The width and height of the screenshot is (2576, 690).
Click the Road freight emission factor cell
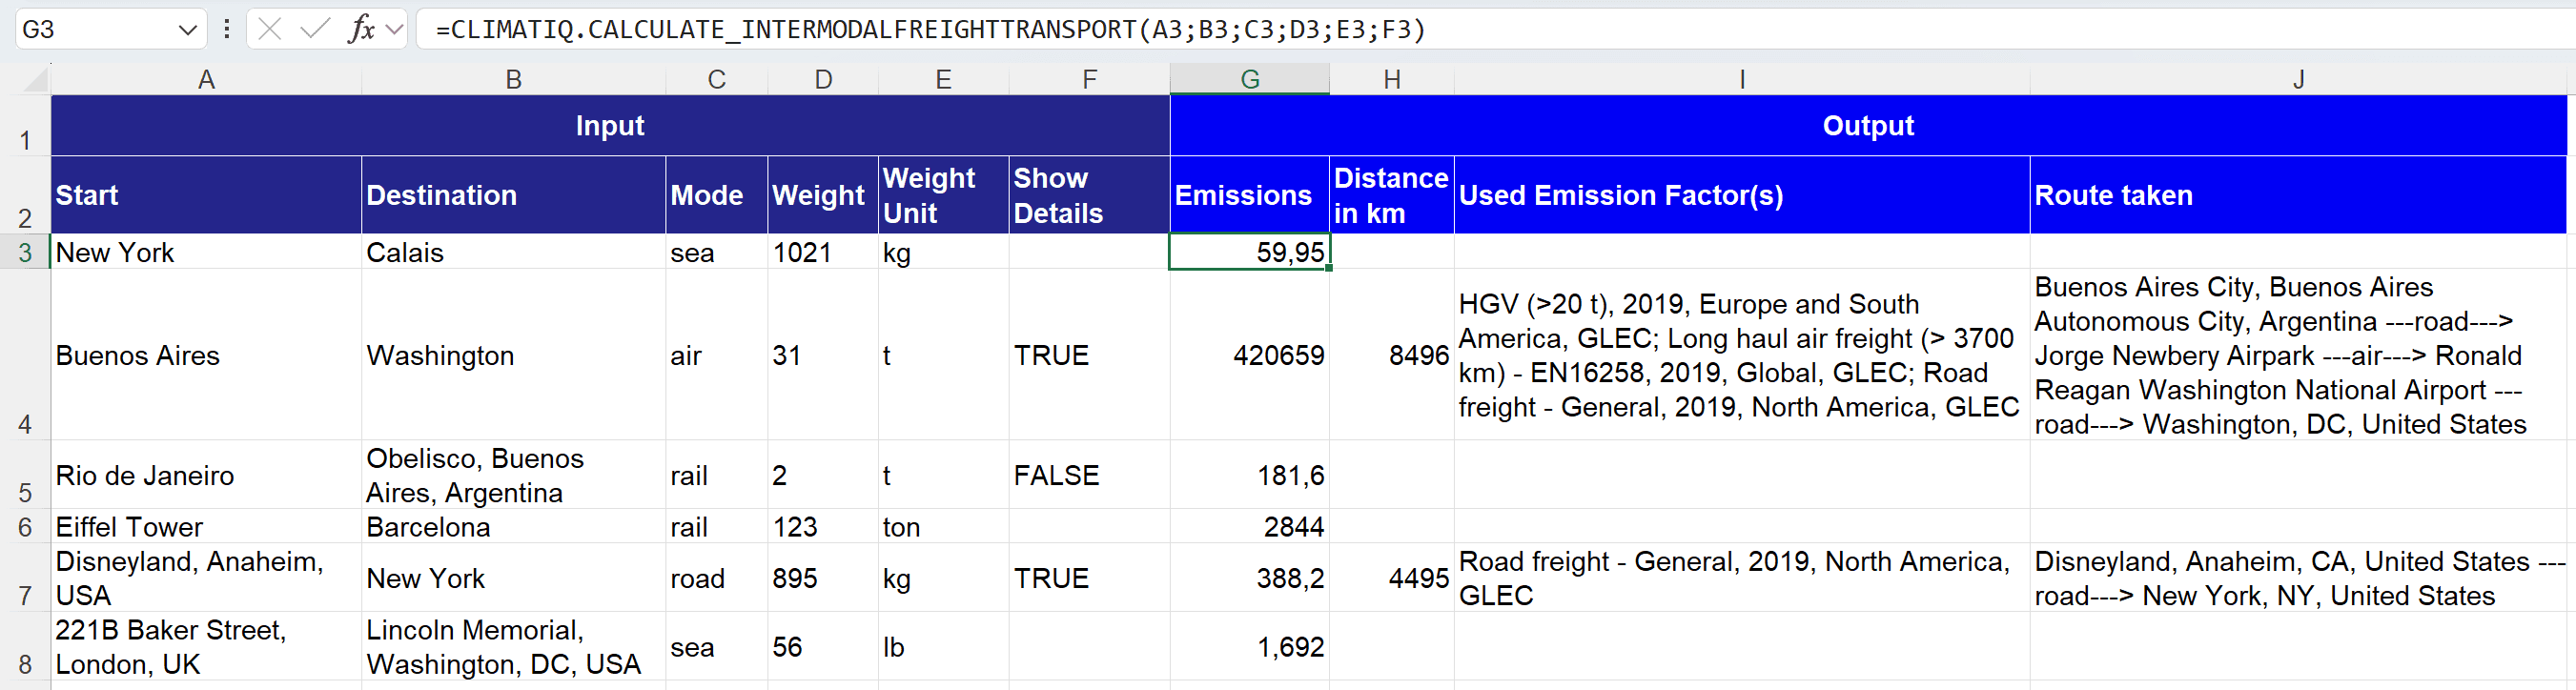pyautogui.click(x=1741, y=578)
